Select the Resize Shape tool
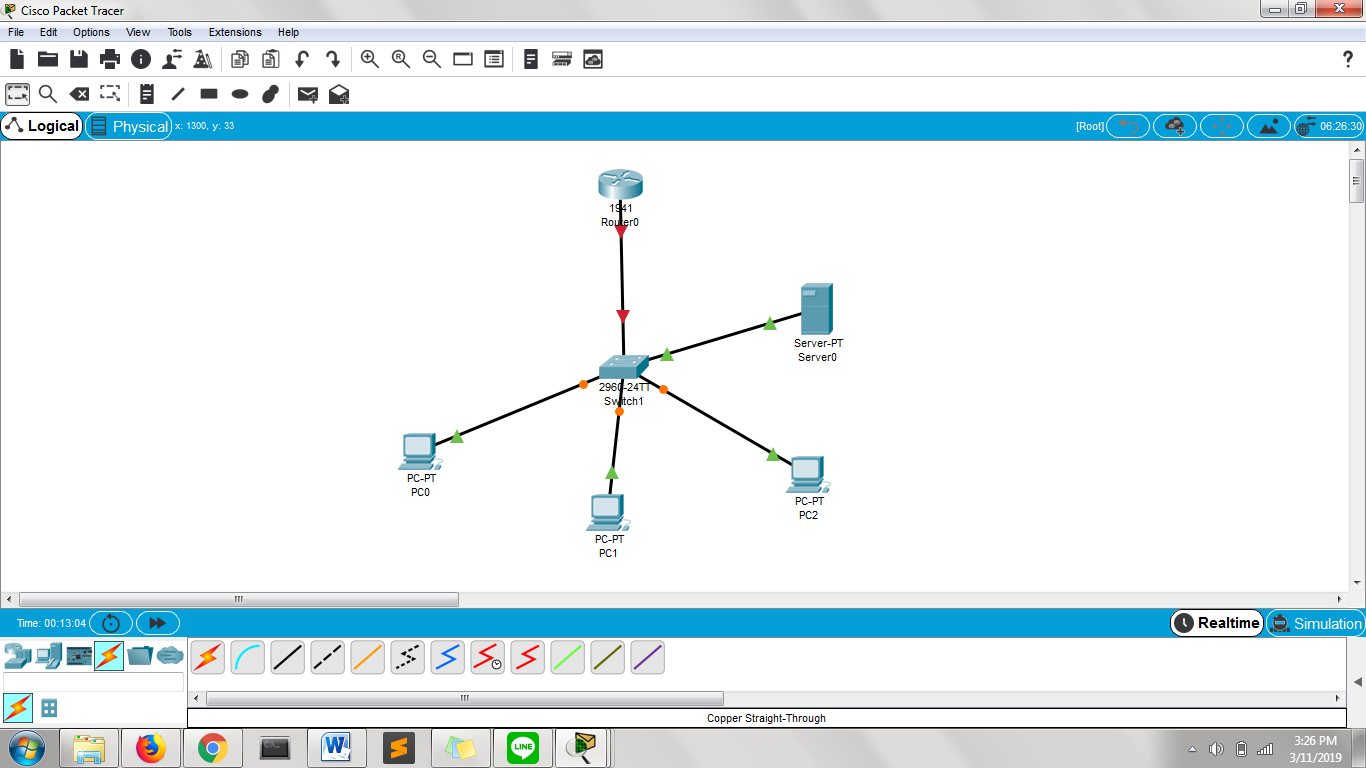This screenshot has width=1366, height=768. tap(110, 94)
